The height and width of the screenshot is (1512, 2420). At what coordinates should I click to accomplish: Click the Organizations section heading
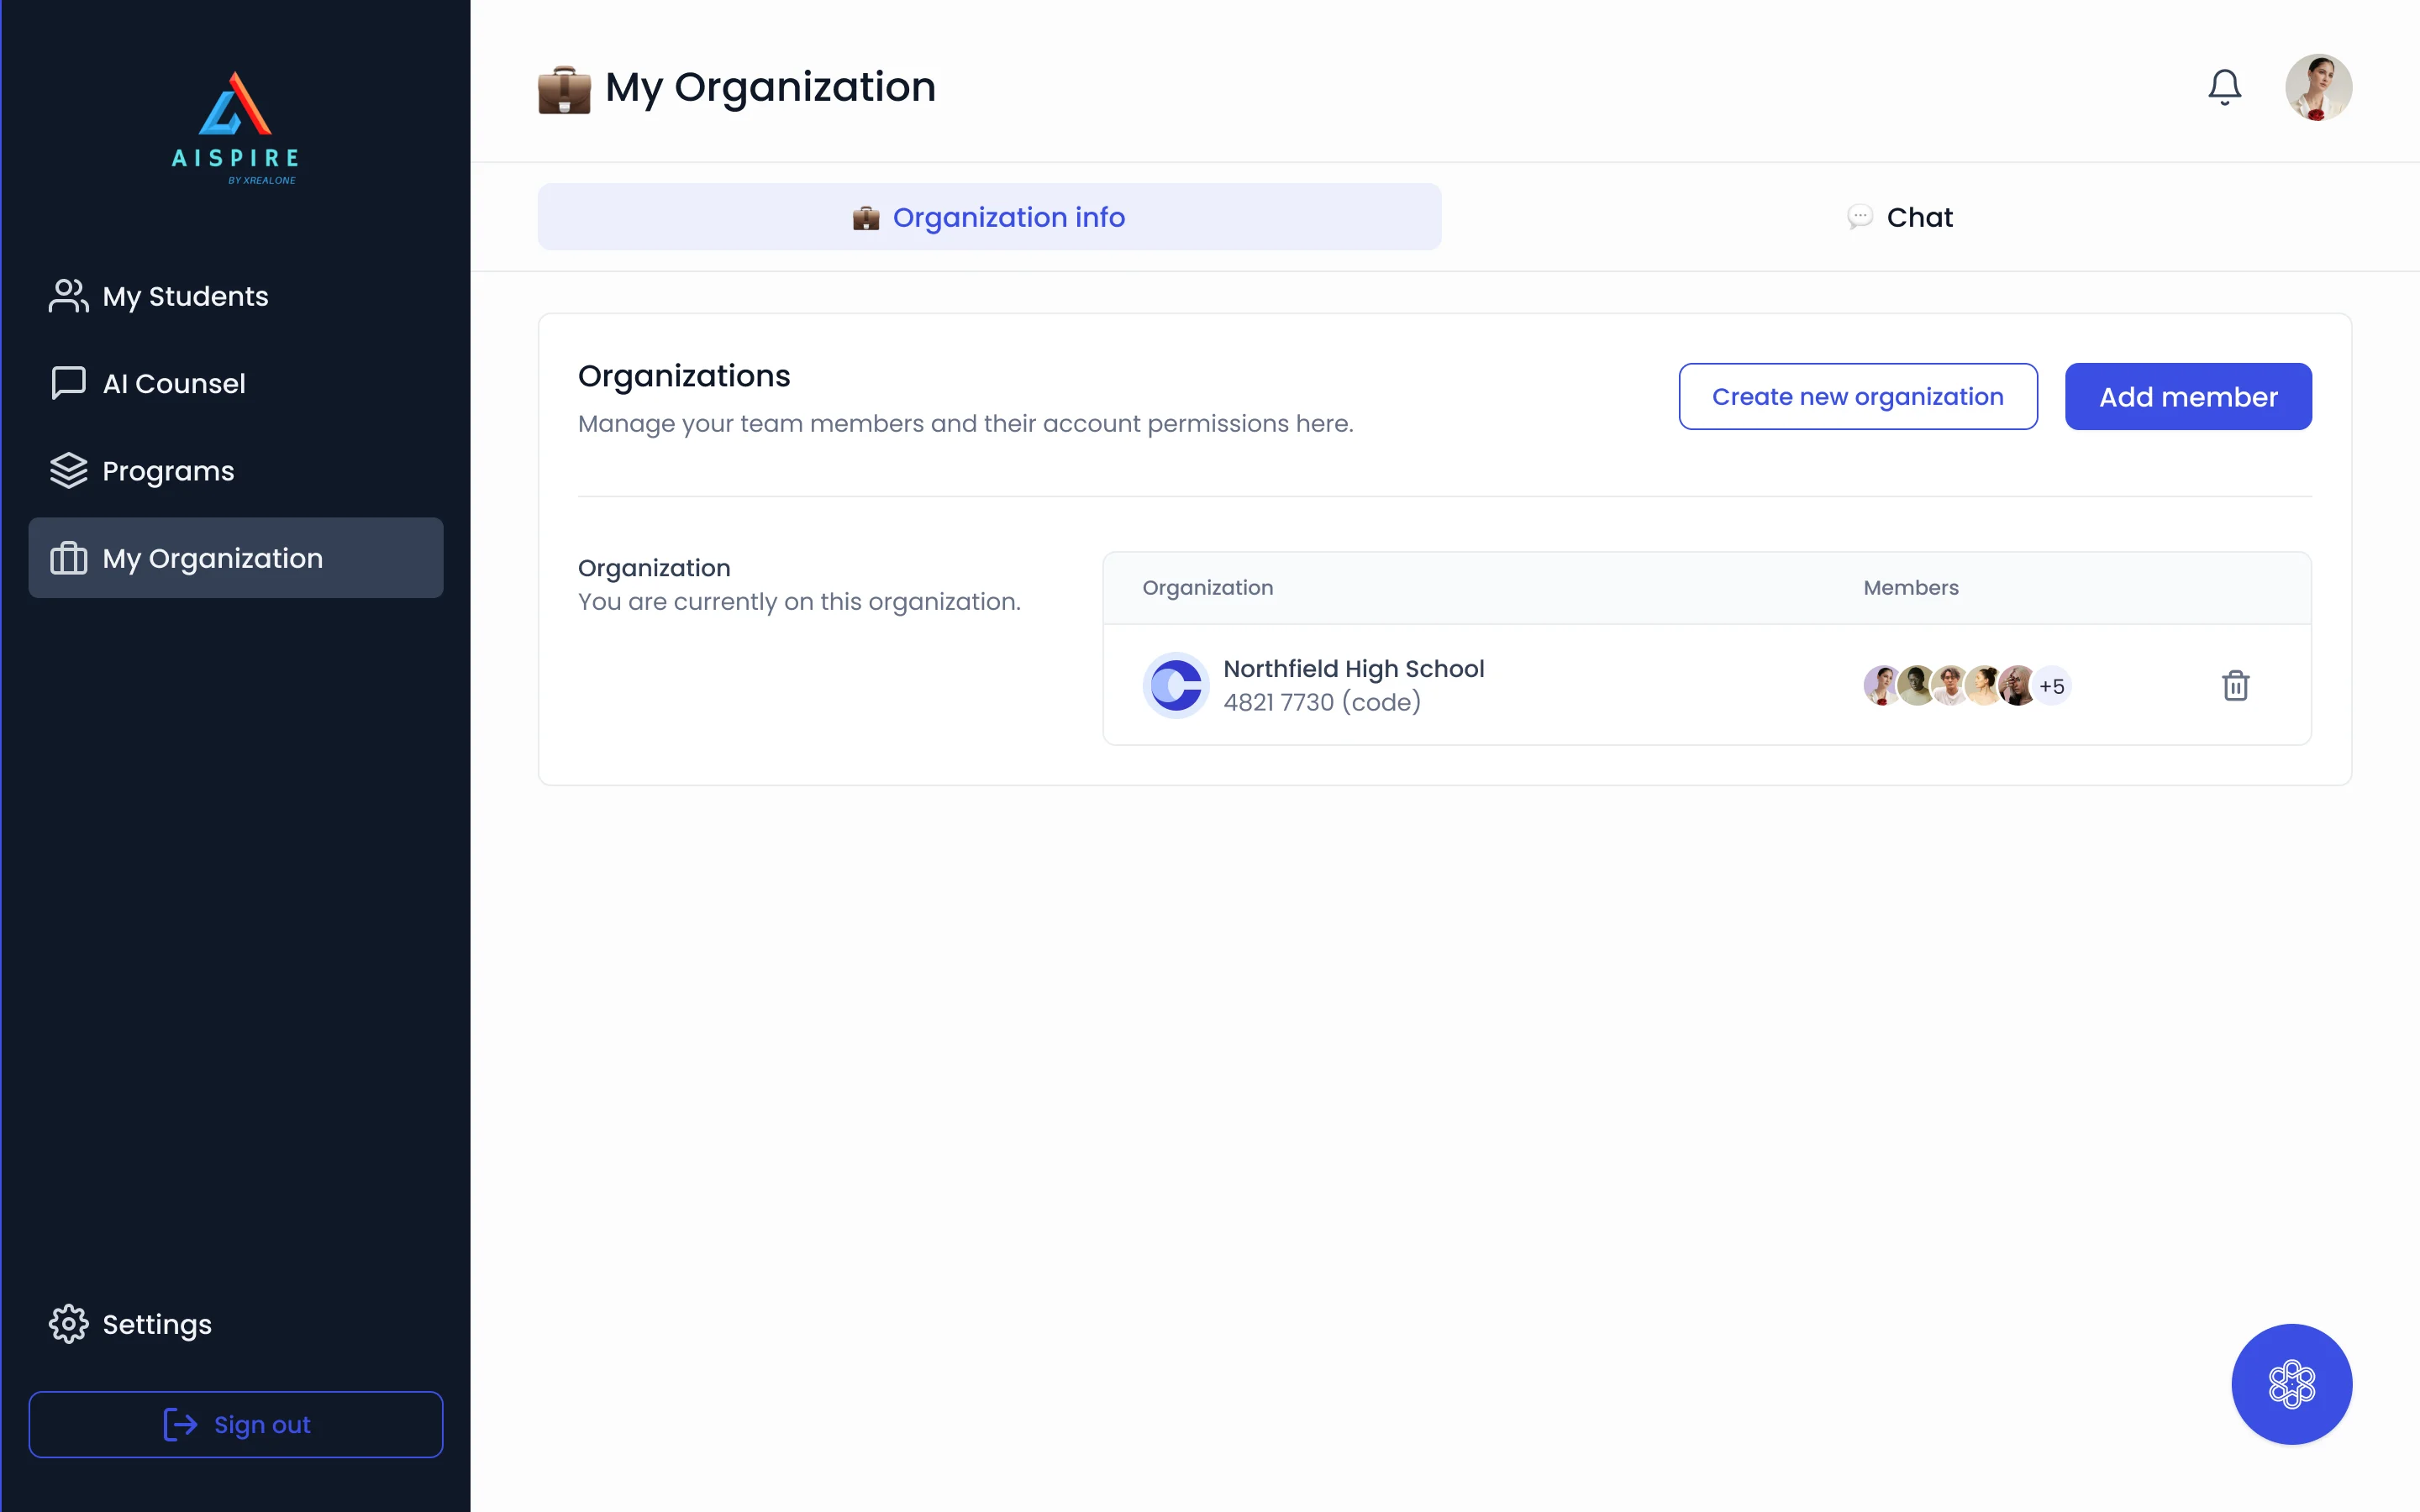(x=684, y=376)
